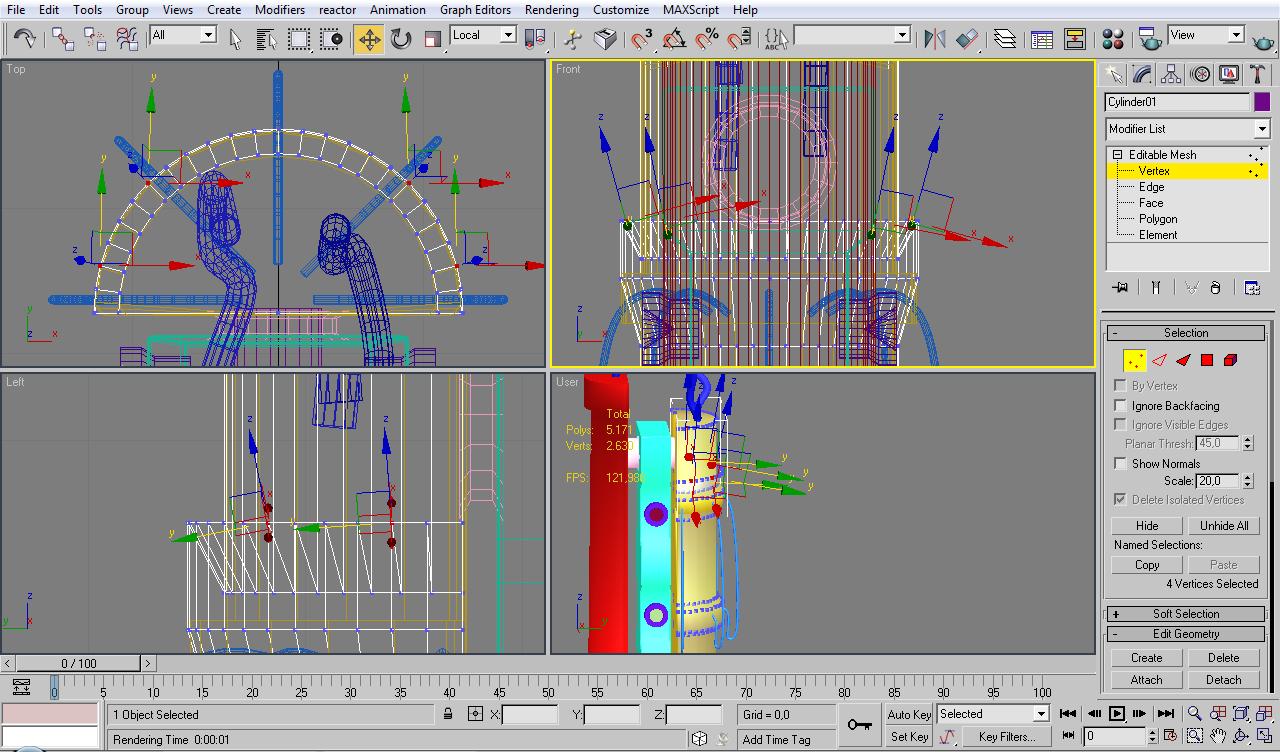This screenshot has width=1280, height=752.
Task: Open the Render Scene dialog teapot icon
Action: tap(1150, 39)
